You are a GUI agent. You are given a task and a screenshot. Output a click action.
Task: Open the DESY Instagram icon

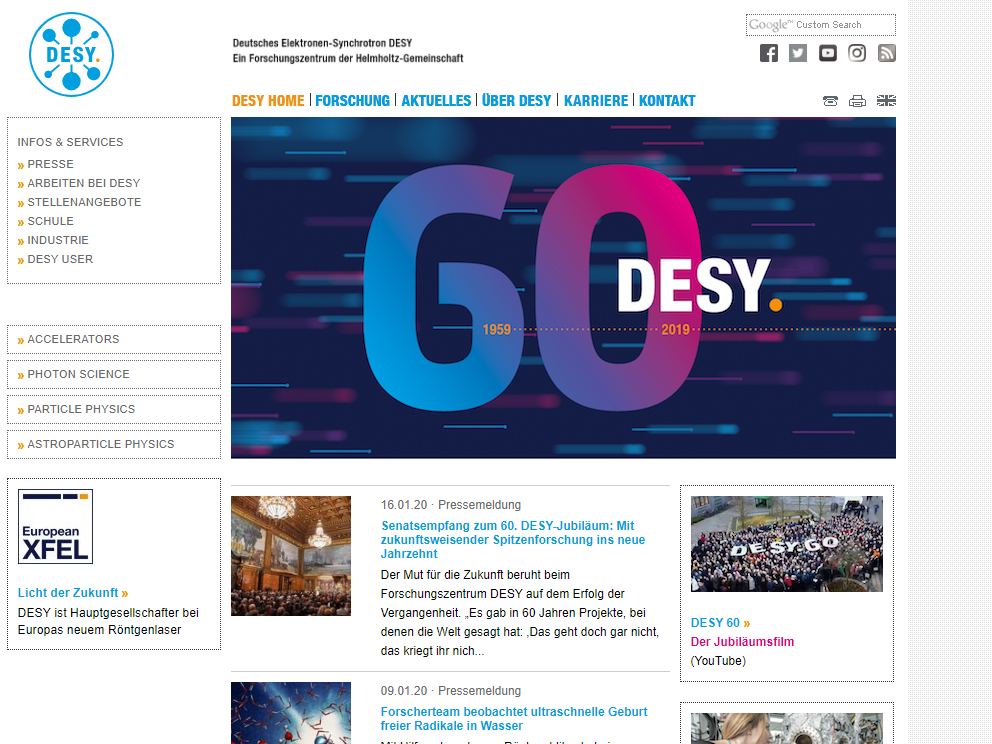(857, 53)
